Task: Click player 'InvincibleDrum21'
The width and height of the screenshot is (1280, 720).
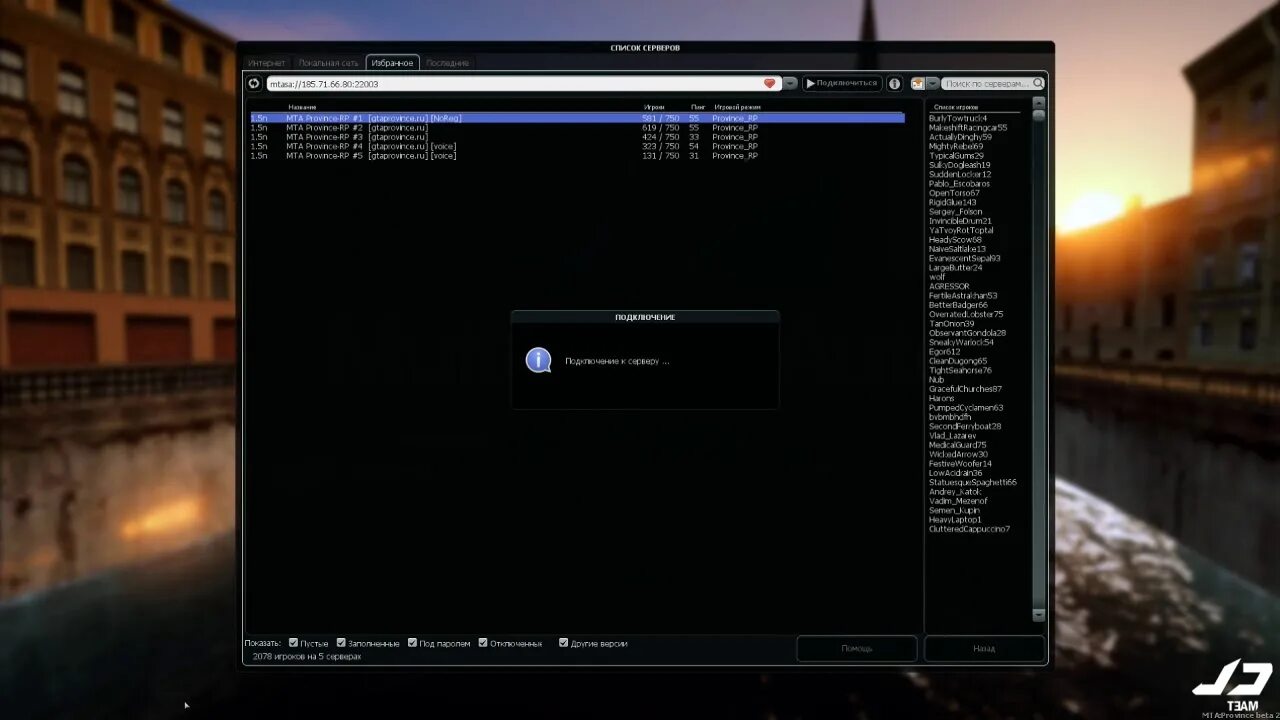Action: (x=960, y=221)
